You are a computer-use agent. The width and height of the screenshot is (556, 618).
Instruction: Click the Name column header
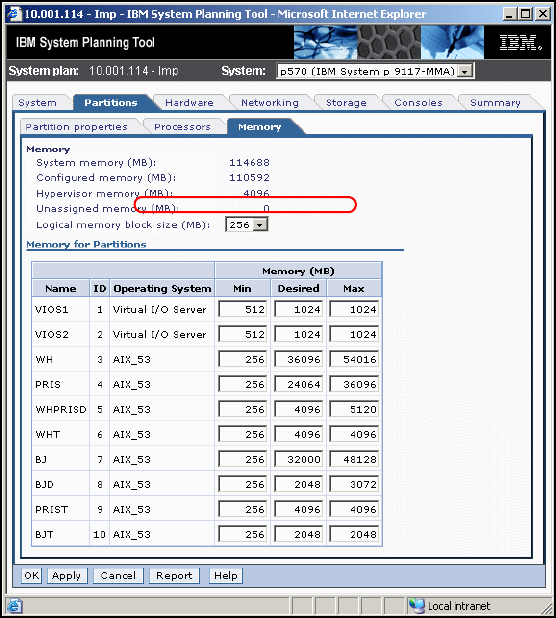tap(60, 289)
